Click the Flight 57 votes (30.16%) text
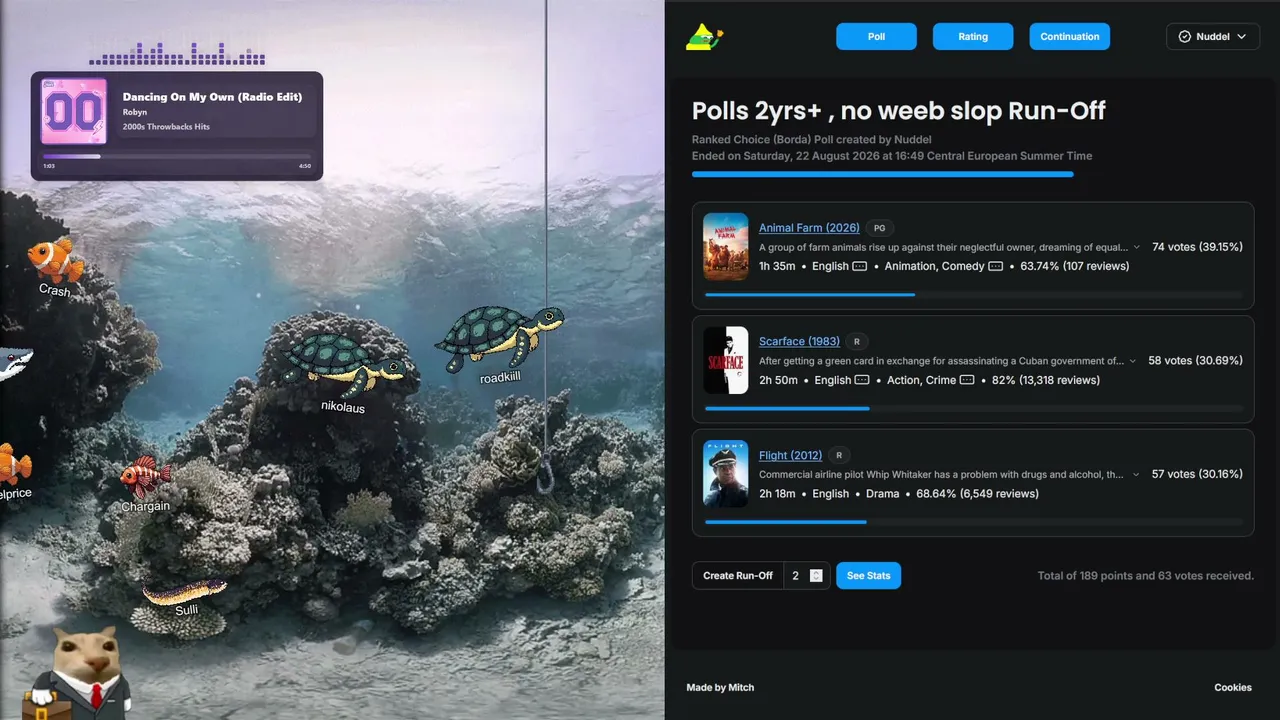The width and height of the screenshot is (1280, 720). pos(1197,475)
